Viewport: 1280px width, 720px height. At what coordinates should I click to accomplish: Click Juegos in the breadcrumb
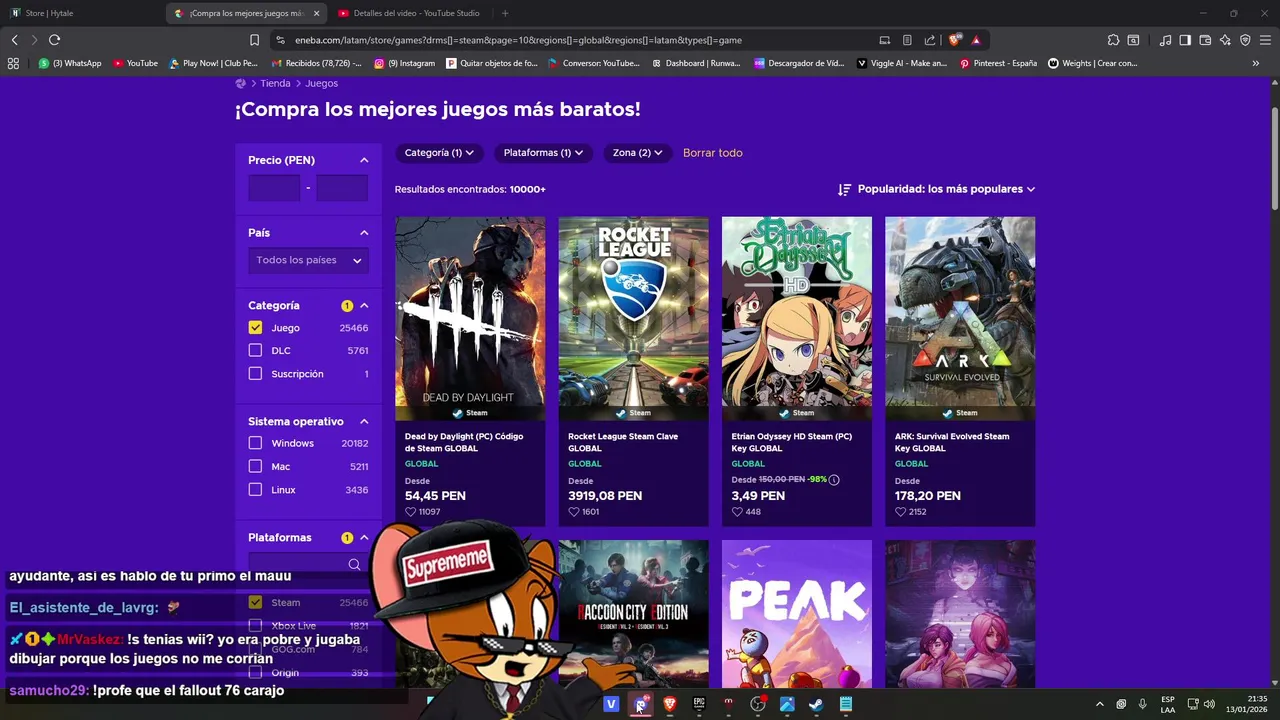click(322, 84)
